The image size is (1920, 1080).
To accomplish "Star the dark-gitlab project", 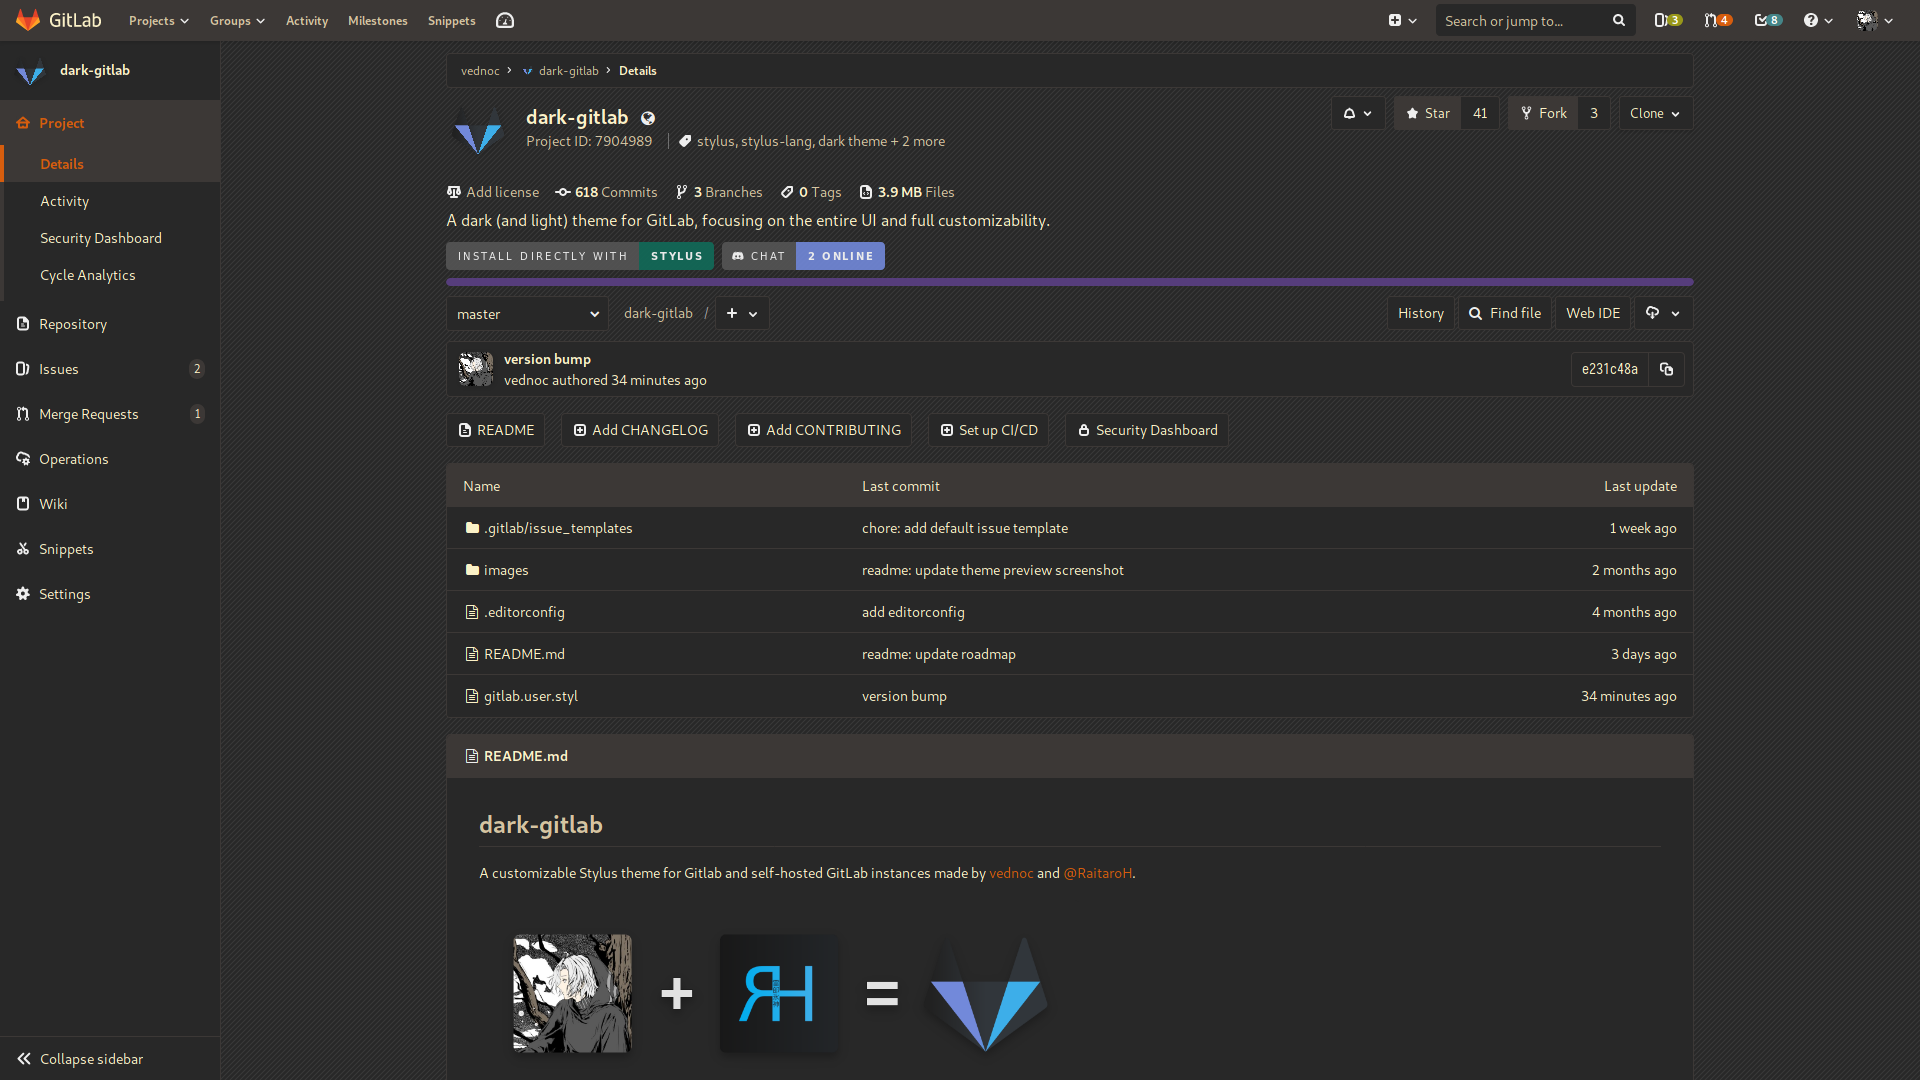I will coord(1427,113).
